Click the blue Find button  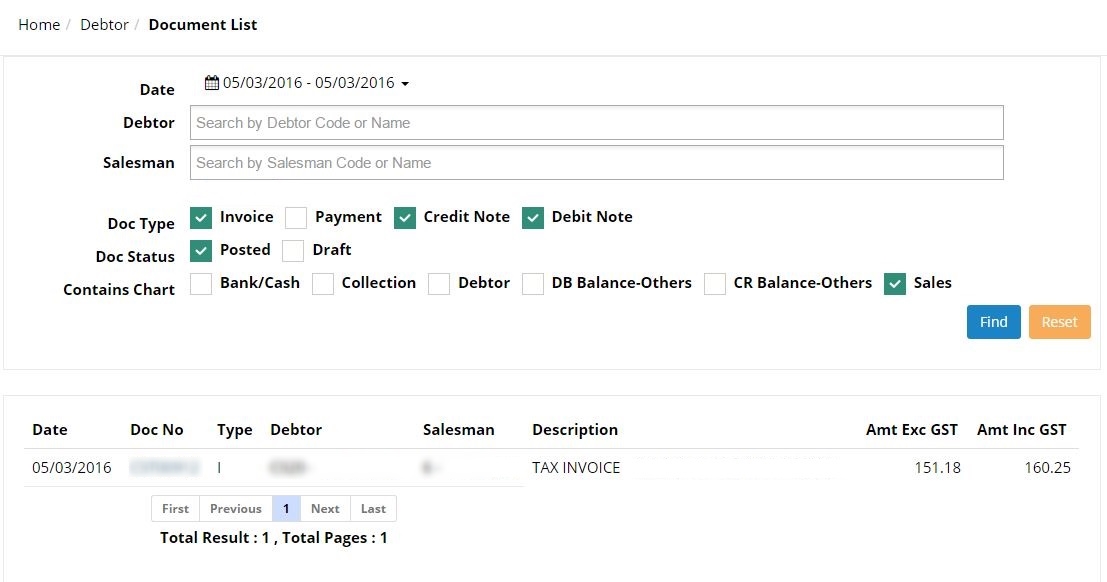click(993, 322)
